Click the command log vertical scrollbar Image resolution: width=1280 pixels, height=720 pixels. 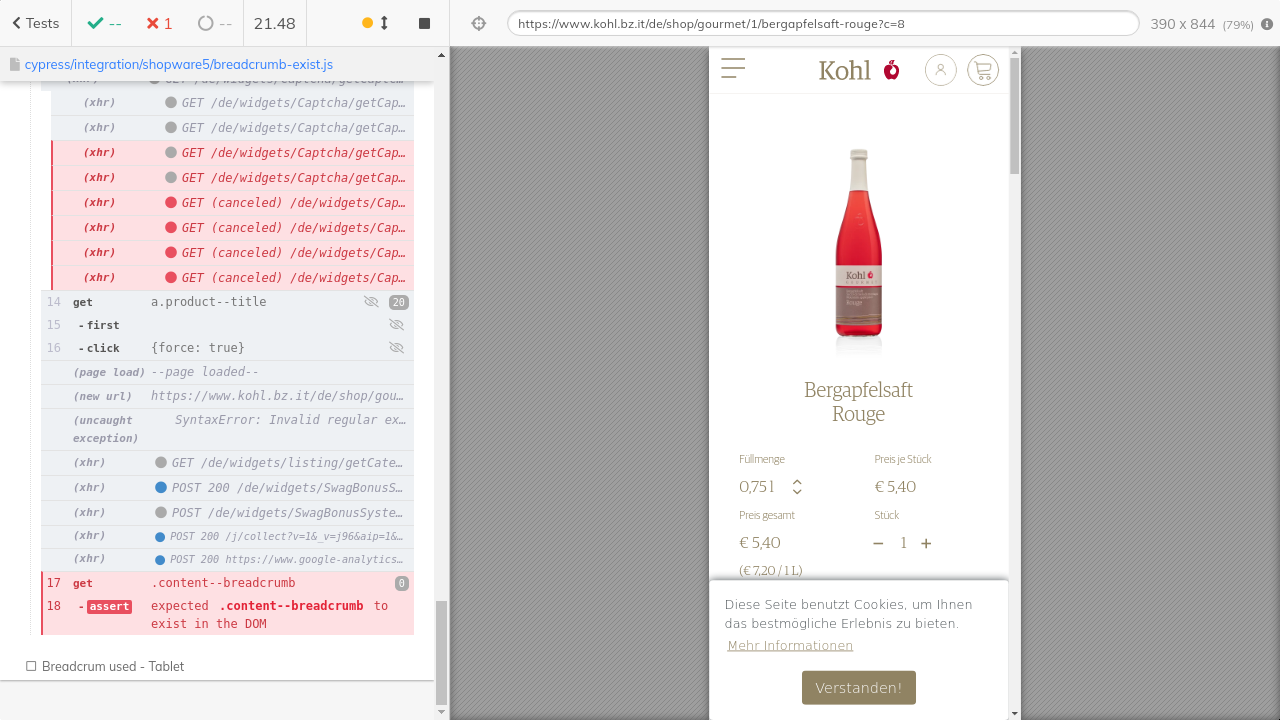click(x=441, y=650)
